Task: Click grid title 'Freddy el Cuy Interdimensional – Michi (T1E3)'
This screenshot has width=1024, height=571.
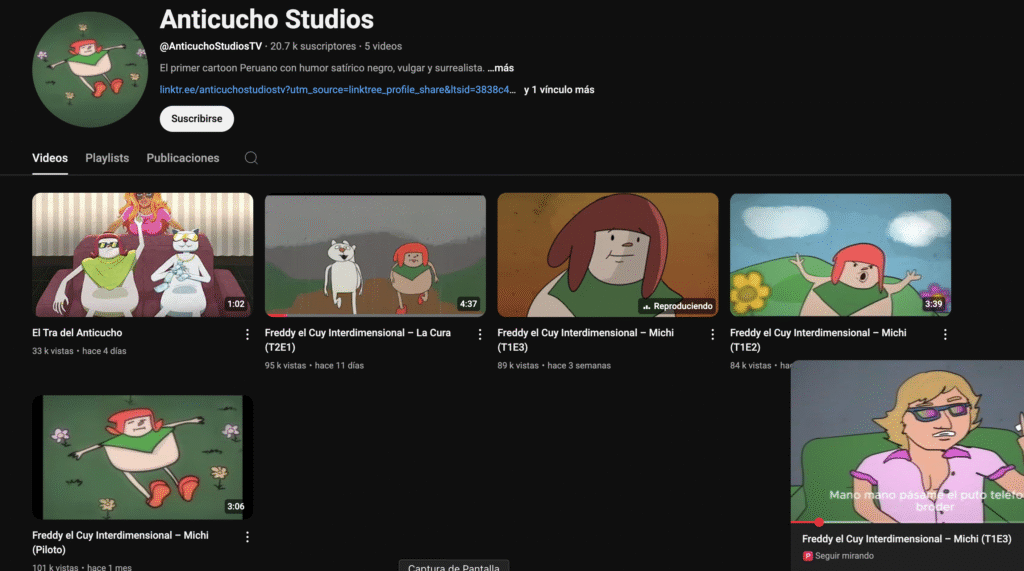Action: (585, 340)
